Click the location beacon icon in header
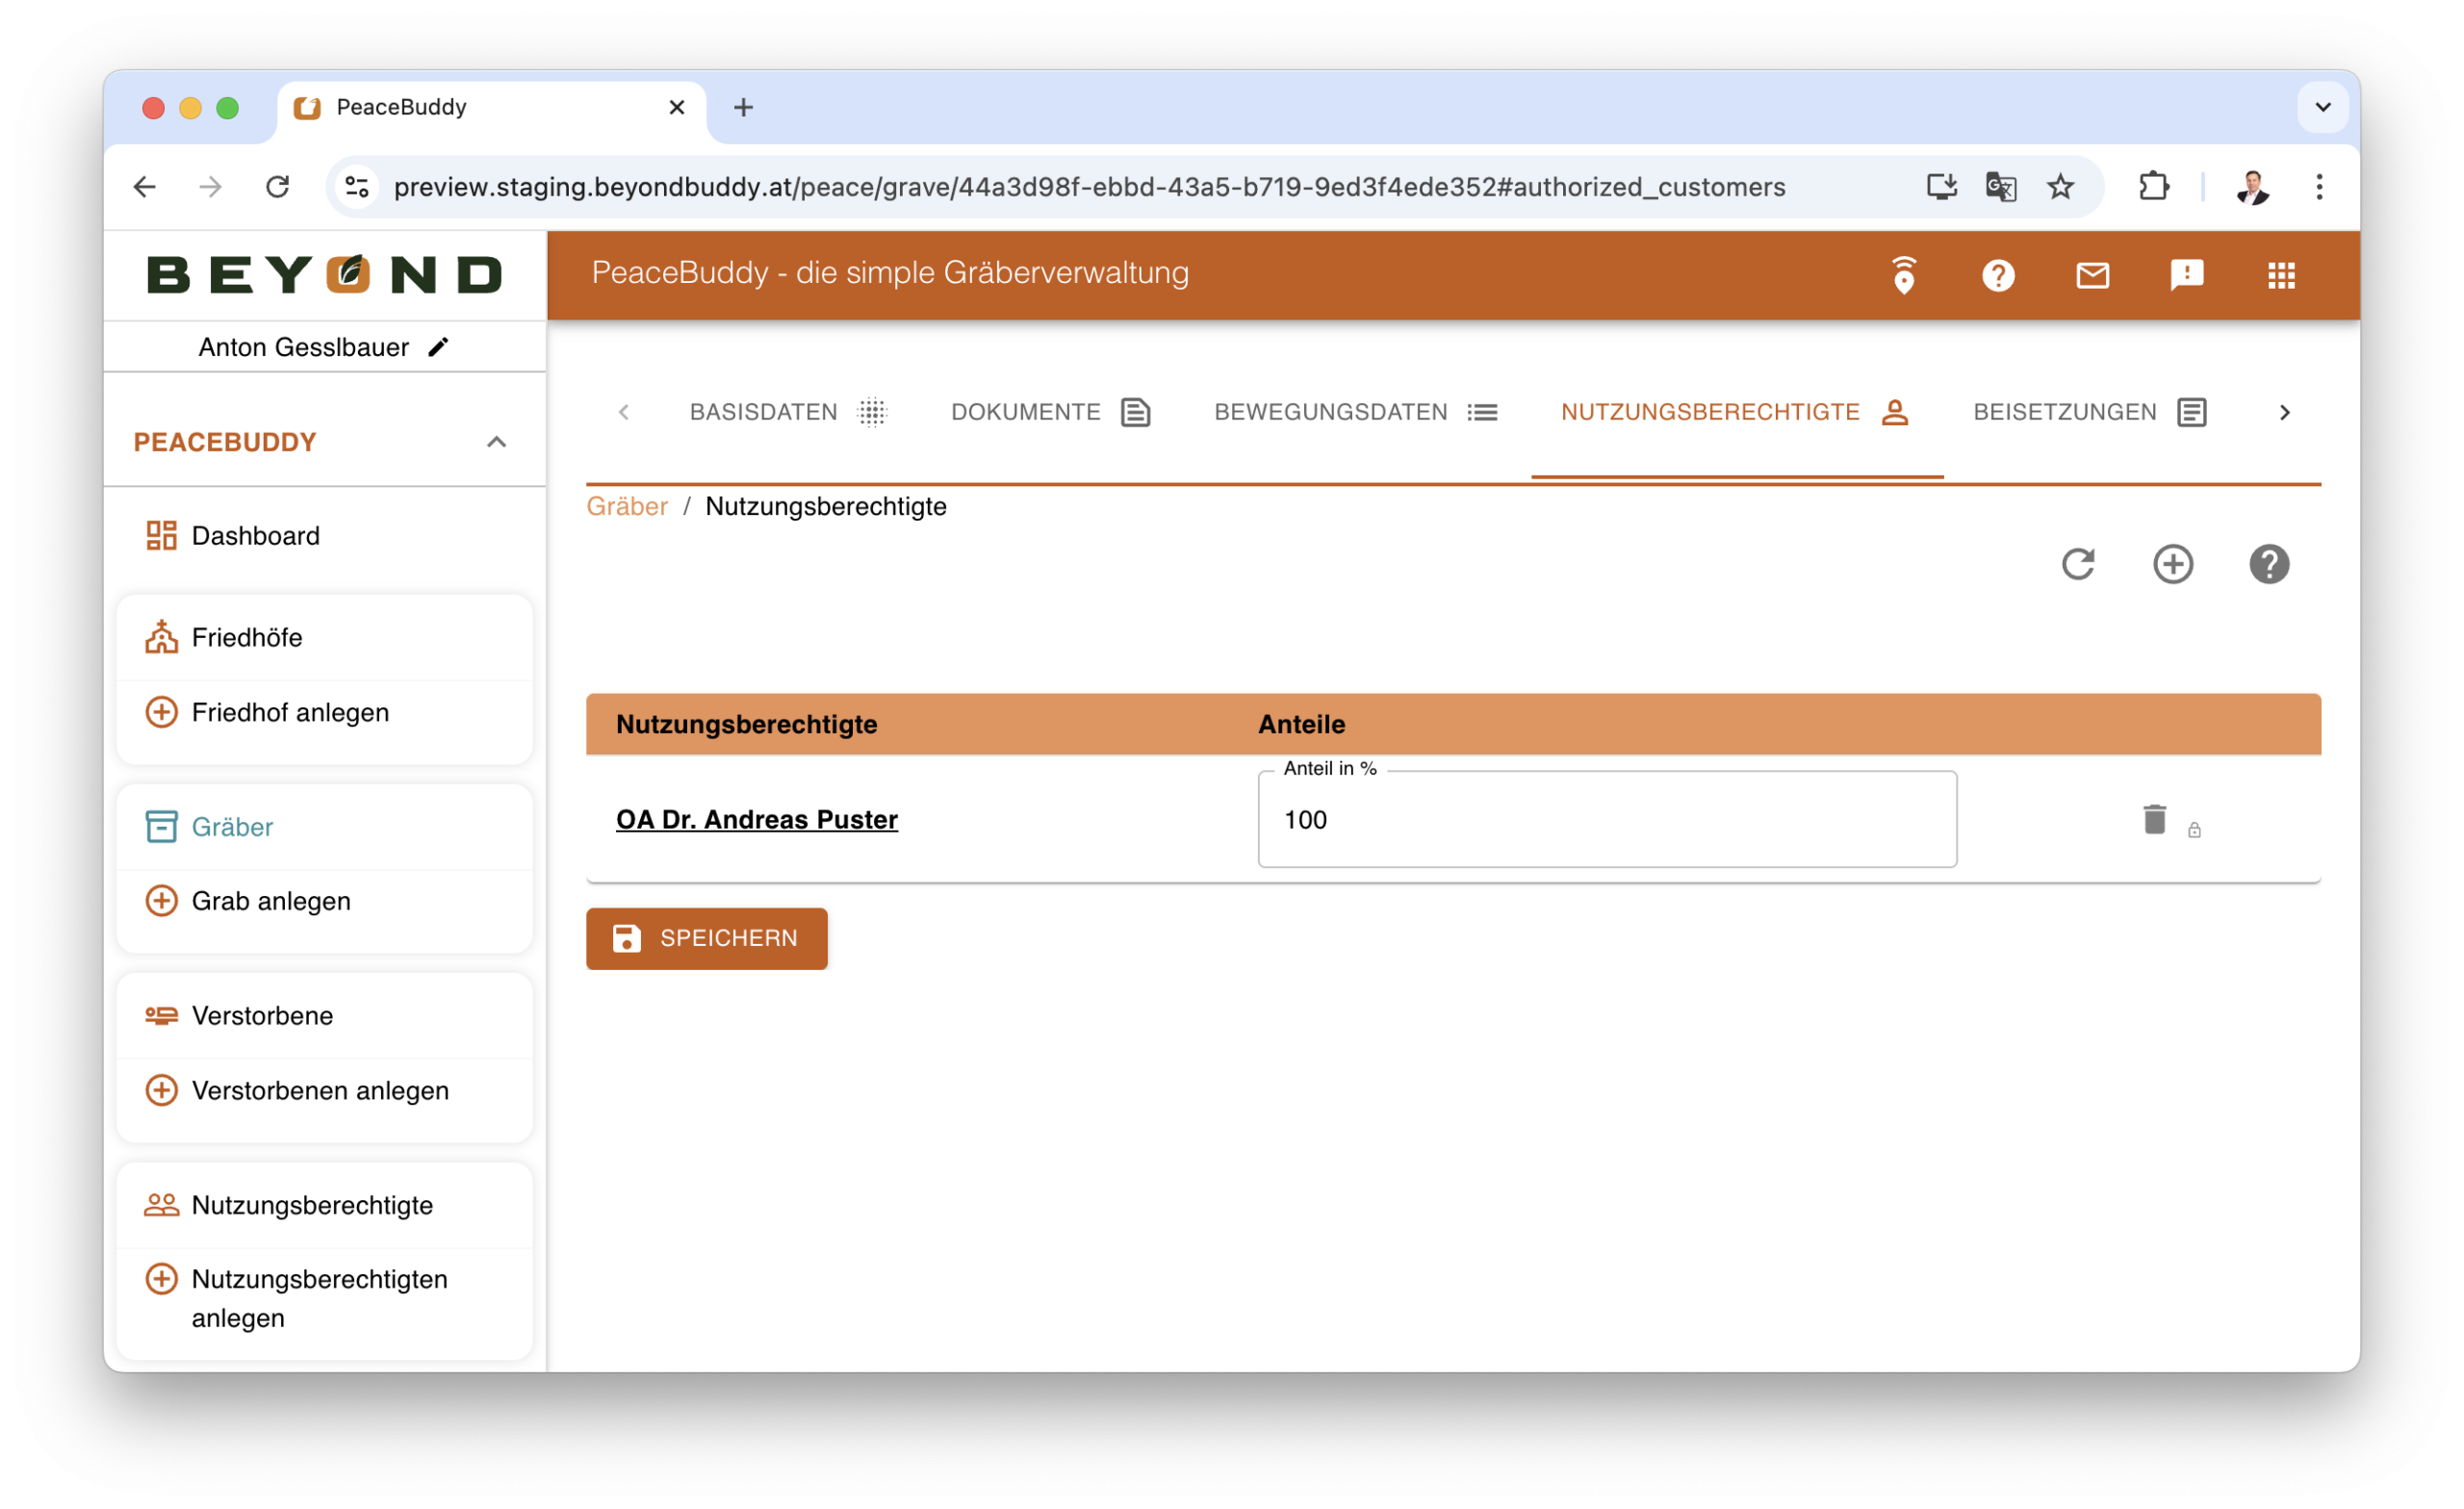The width and height of the screenshot is (2464, 1509). click(x=1903, y=275)
